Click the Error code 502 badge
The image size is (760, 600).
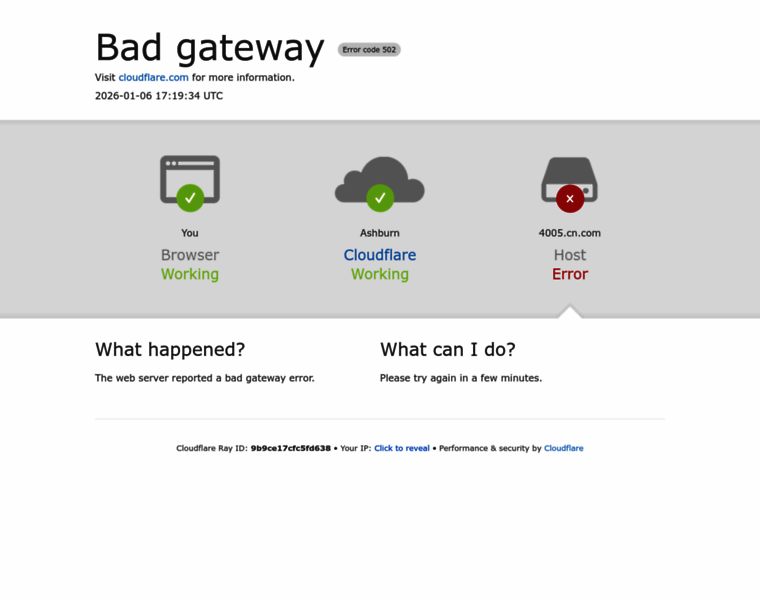click(369, 49)
